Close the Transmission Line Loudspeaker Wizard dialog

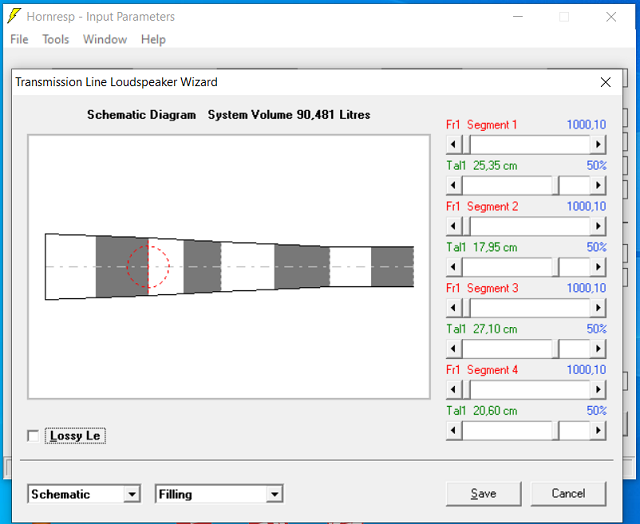[x=606, y=82]
